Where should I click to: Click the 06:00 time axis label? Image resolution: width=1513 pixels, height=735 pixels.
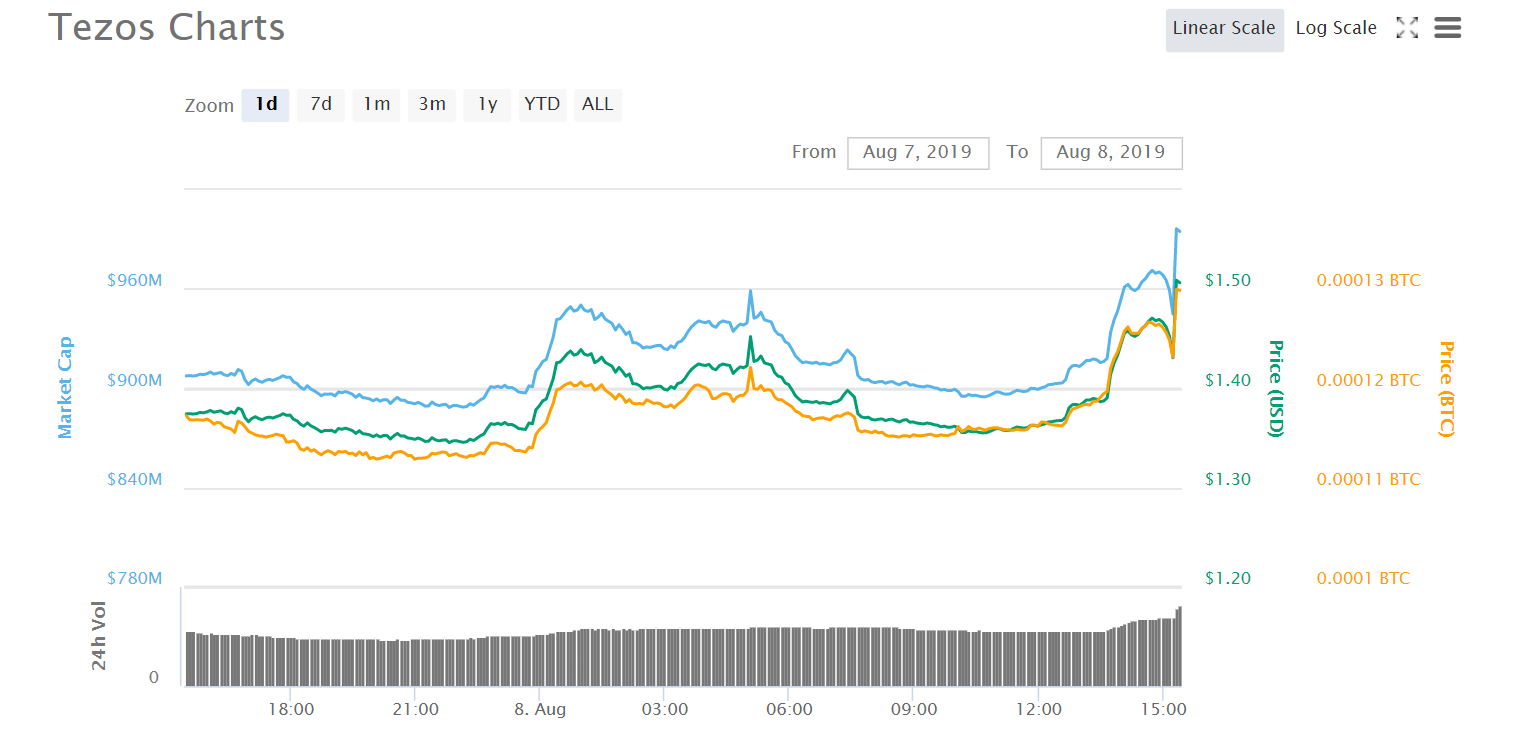click(789, 710)
